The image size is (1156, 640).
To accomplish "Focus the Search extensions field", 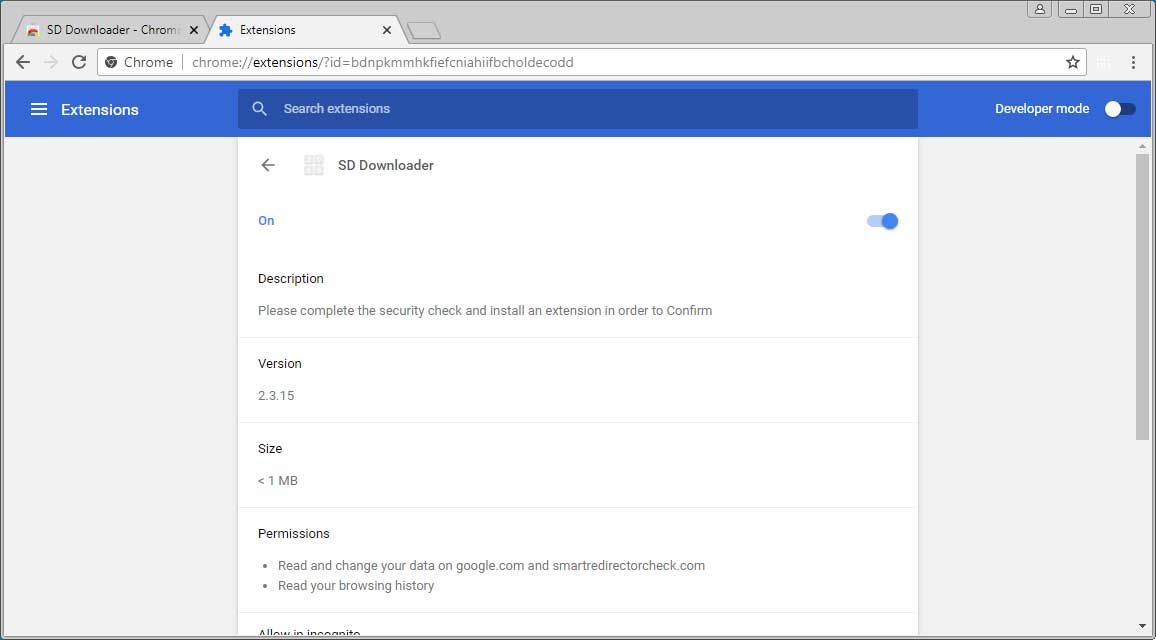I will 577,108.
